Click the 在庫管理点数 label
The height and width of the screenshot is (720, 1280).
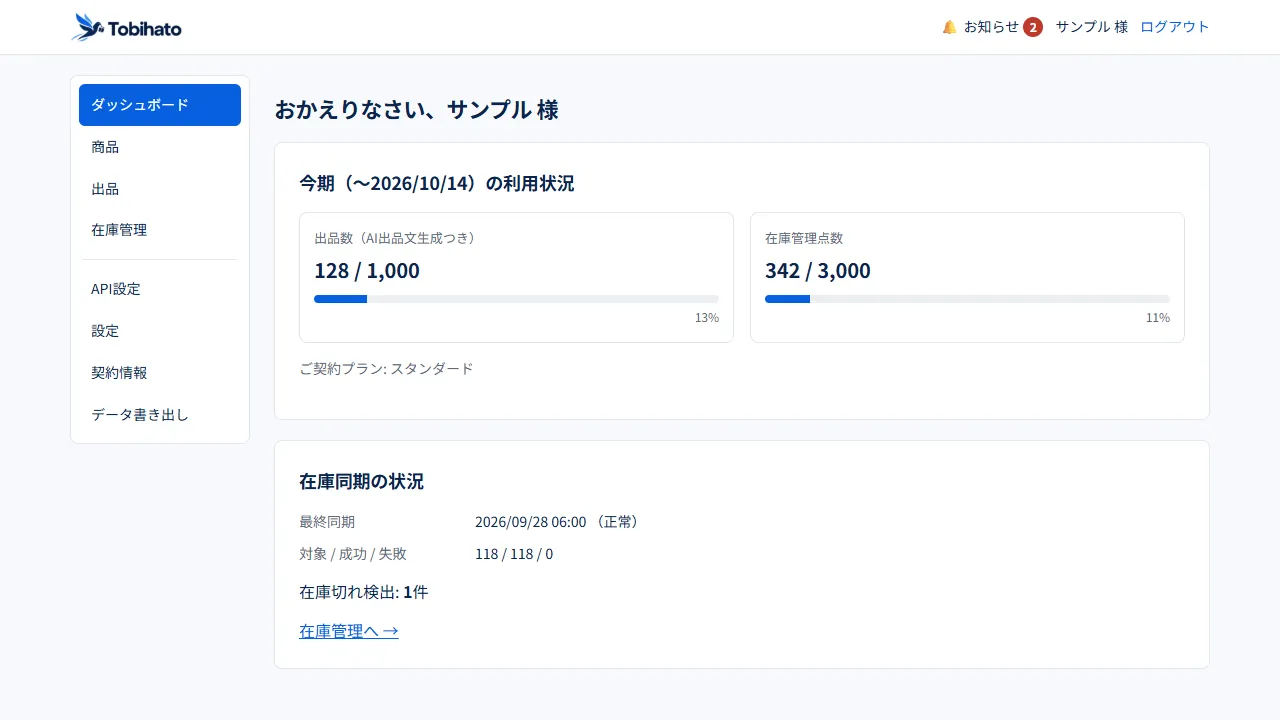click(804, 238)
